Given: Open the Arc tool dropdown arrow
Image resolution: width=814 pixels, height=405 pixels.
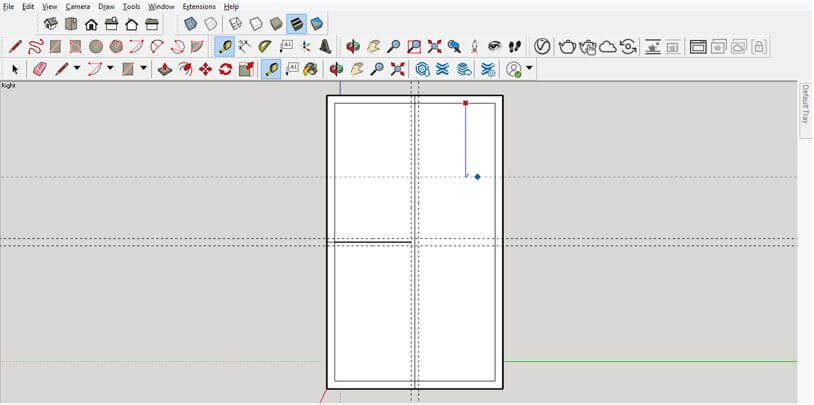Looking at the screenshot, I should (x=110, y=68).
